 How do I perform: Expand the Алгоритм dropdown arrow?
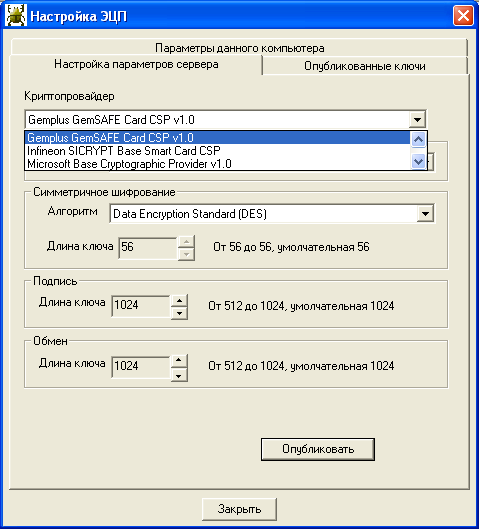(425, 214)
